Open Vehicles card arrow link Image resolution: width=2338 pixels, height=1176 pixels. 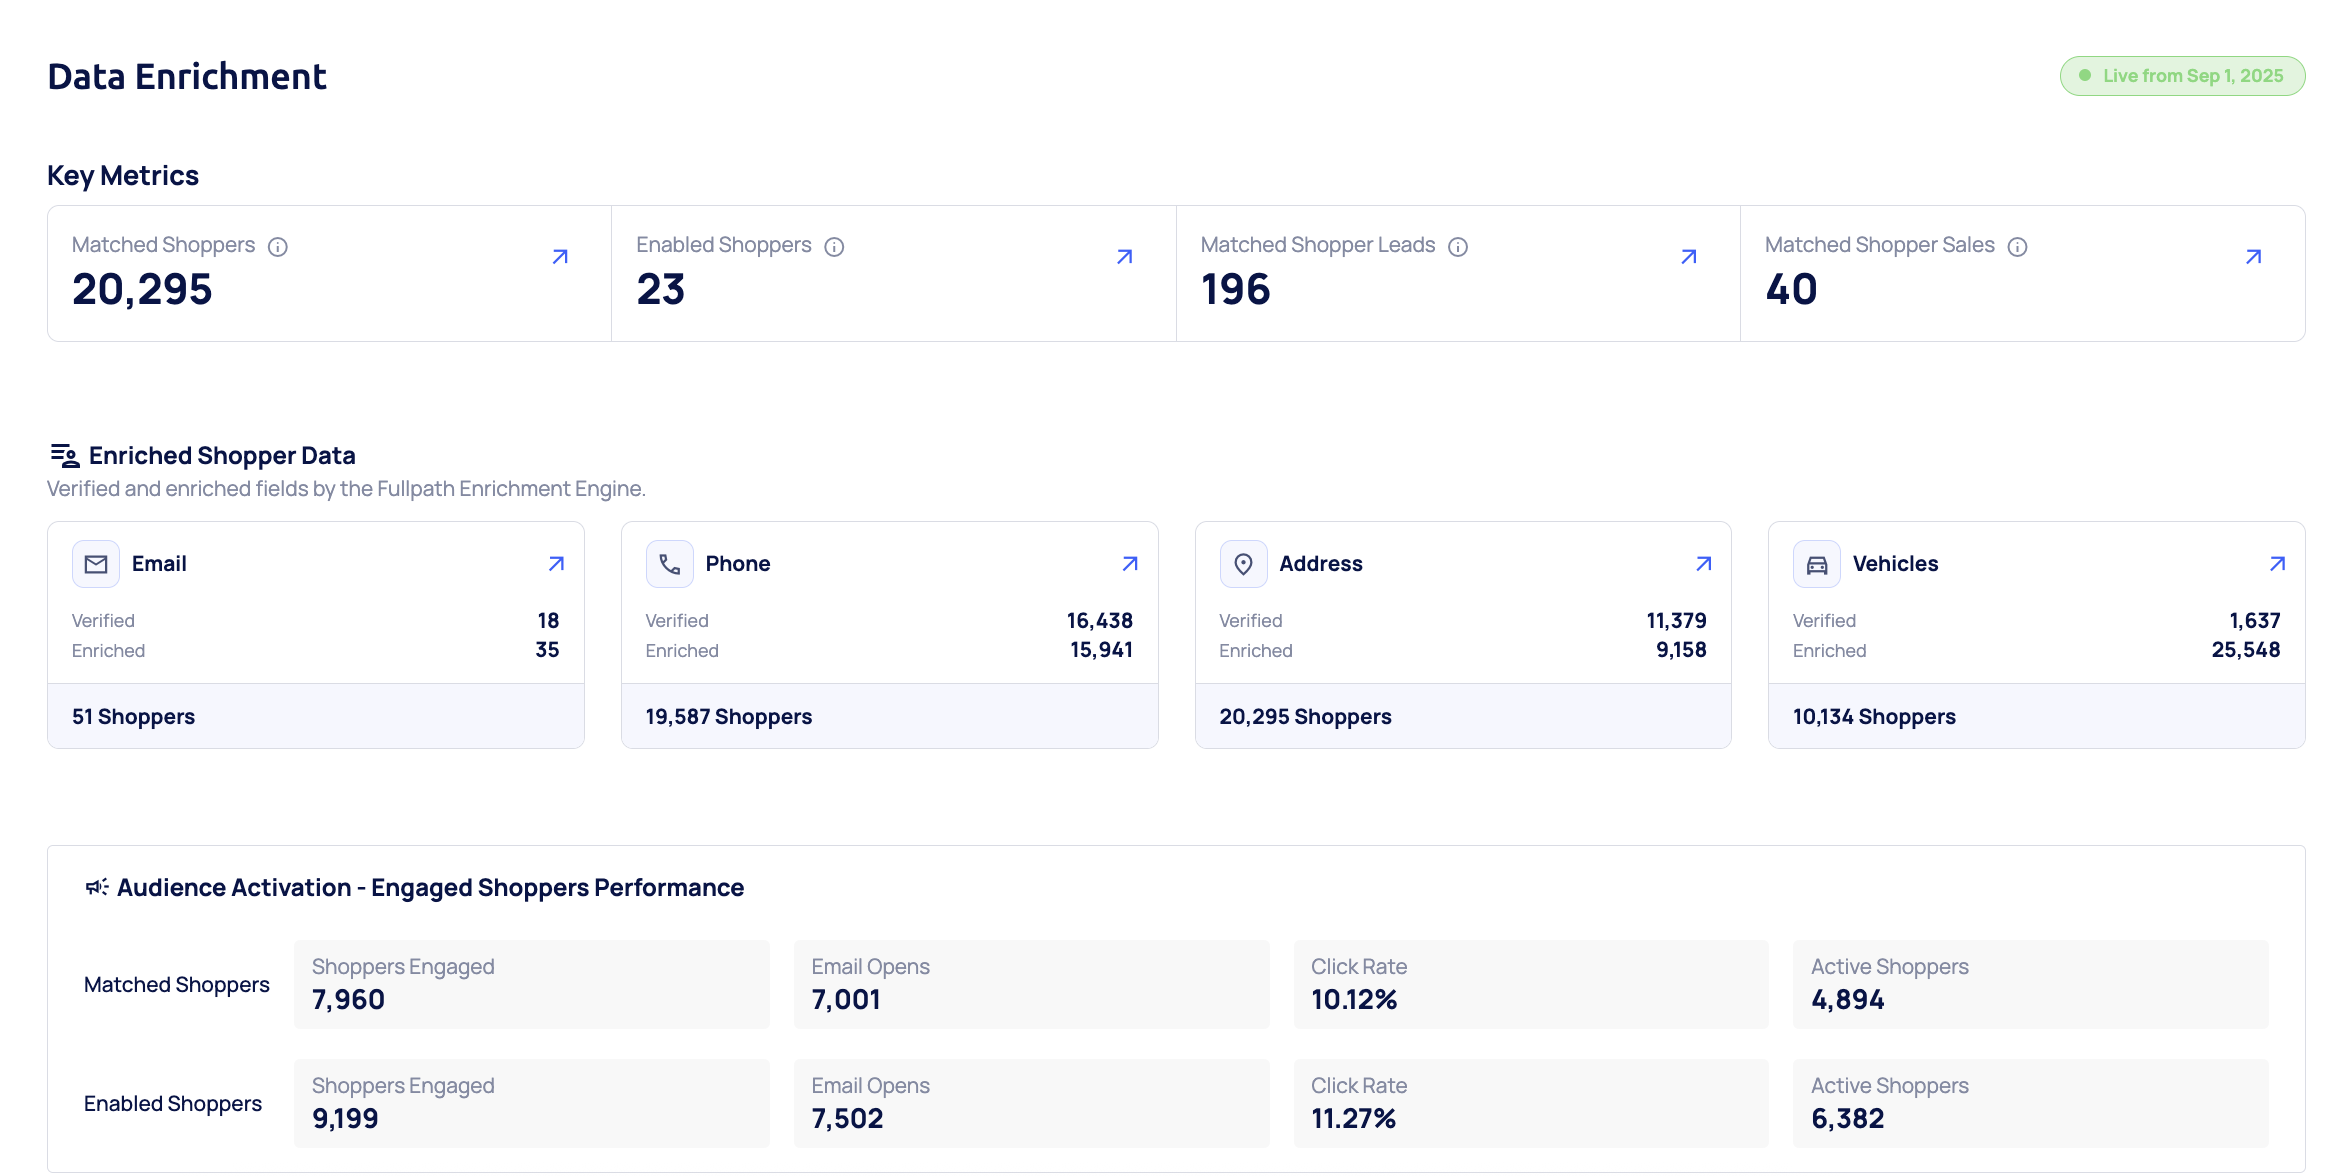[x=2277, y=564]
